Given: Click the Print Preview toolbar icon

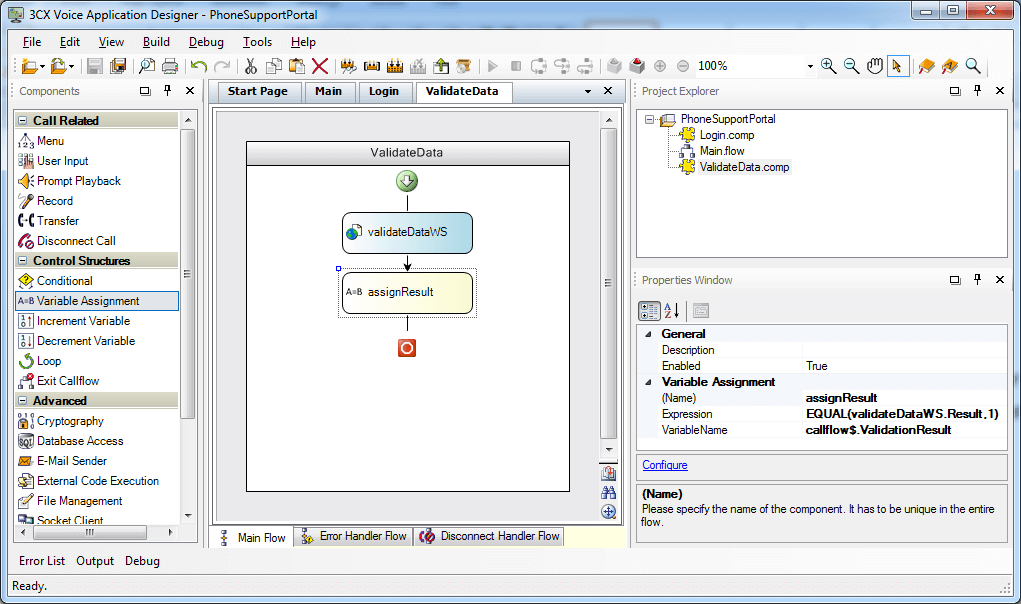Looking at the screenshot, I should click(147, 66).
